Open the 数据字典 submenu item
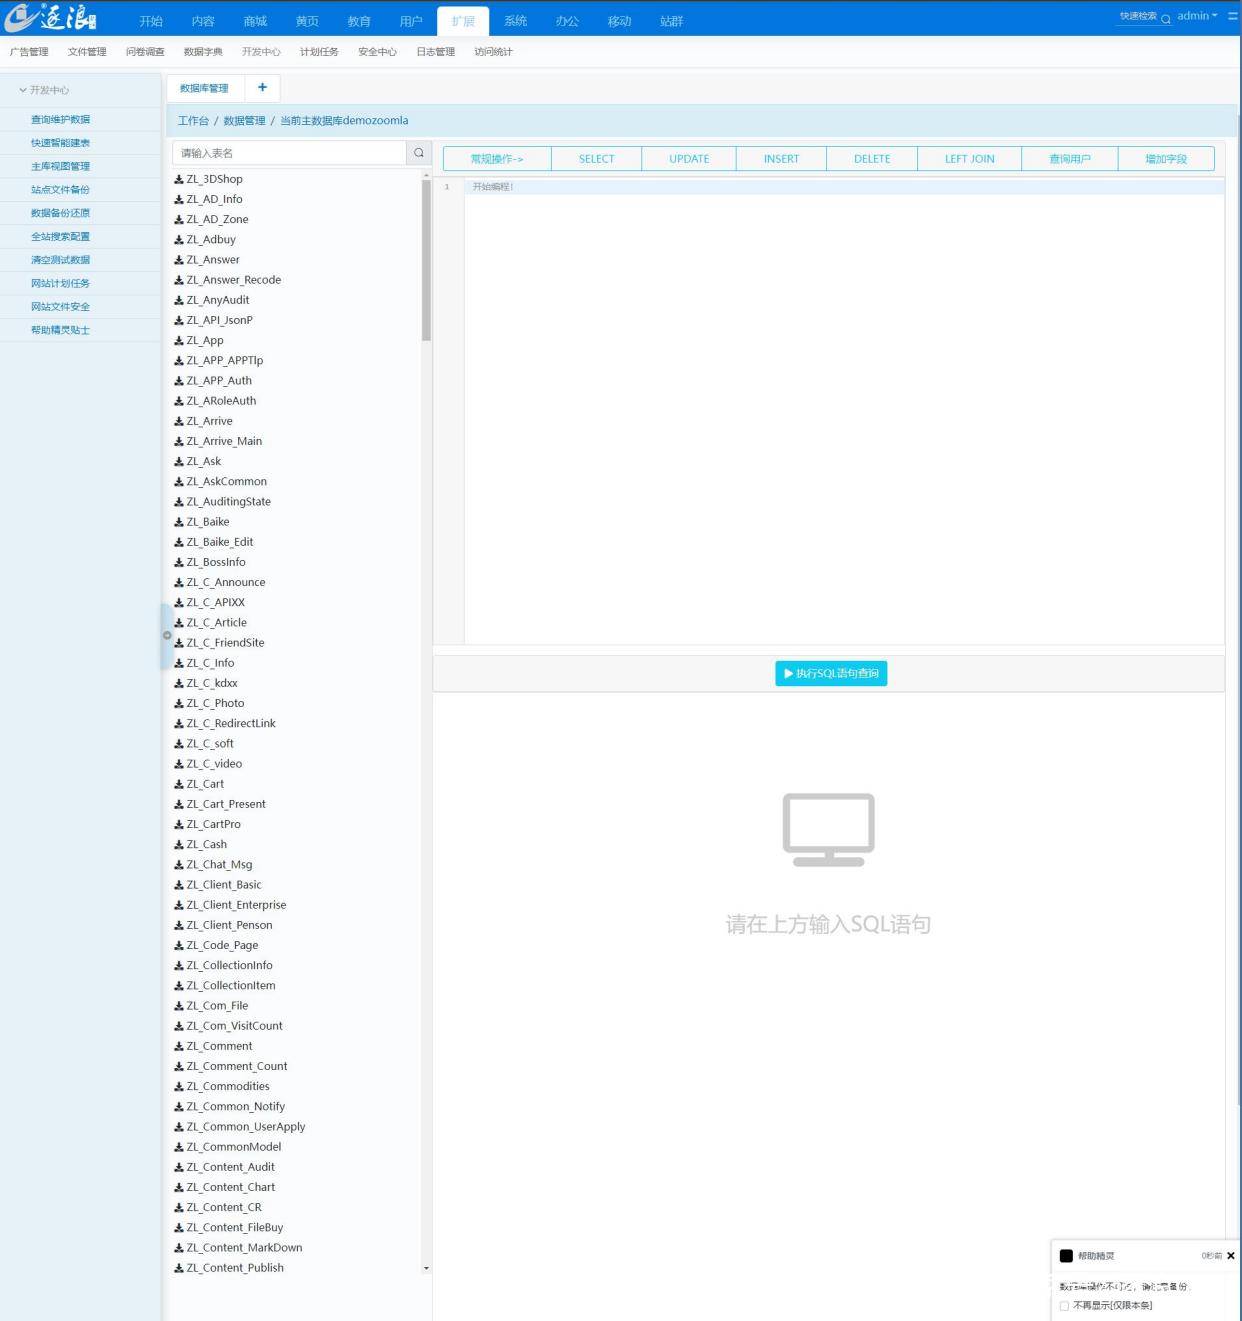 (x=203, y=52)
